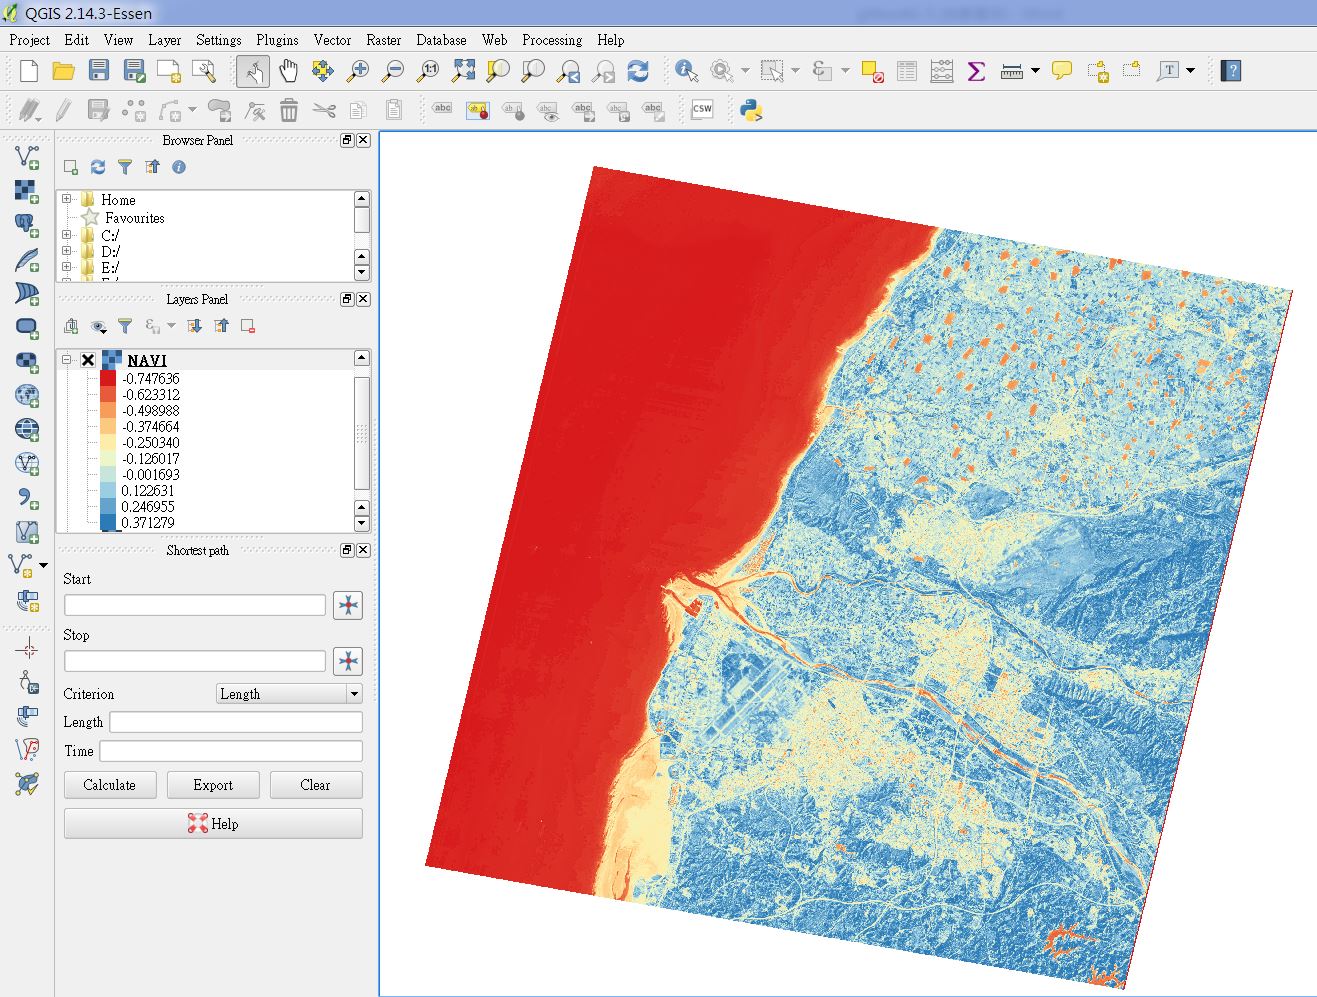Open the Raster menu
Screen dimensions: 1317x997
[383, 40]
